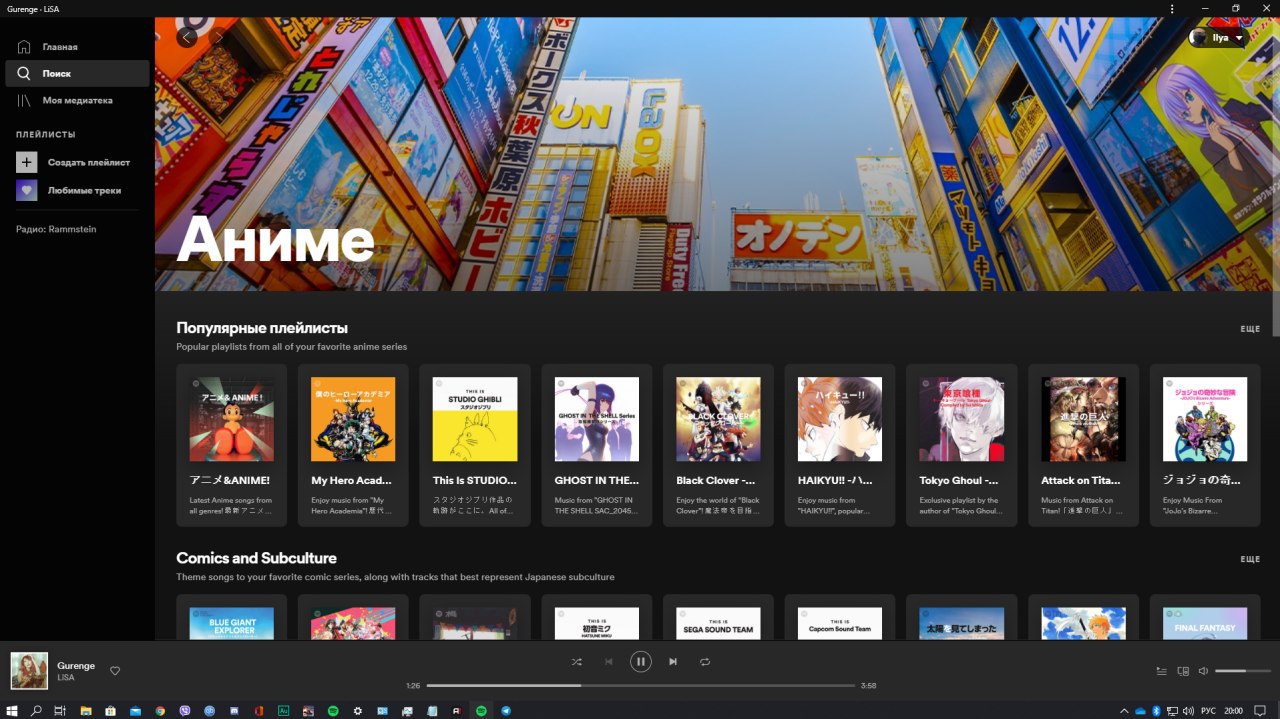
Task: Open the Blue Giant Explorer playlist
Action: click(231, 618)
